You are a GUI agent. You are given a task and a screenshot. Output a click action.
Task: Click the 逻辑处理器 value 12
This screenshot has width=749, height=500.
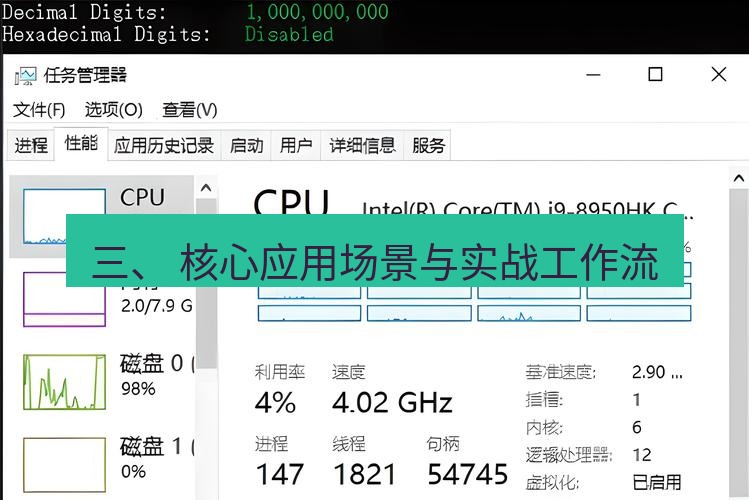tap(642, 455)
